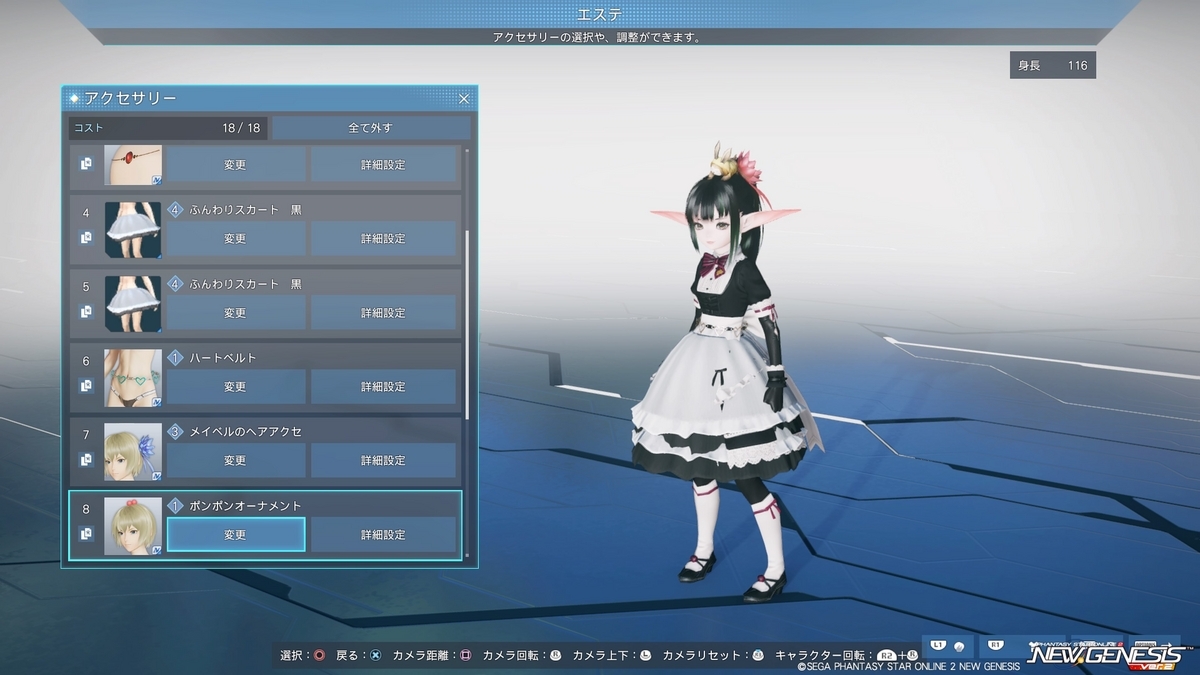Viewport: 1200px width, 675px height.
Task: Open 詳細設定 for ポンポンオーナメント
Action: coord(383,535)
